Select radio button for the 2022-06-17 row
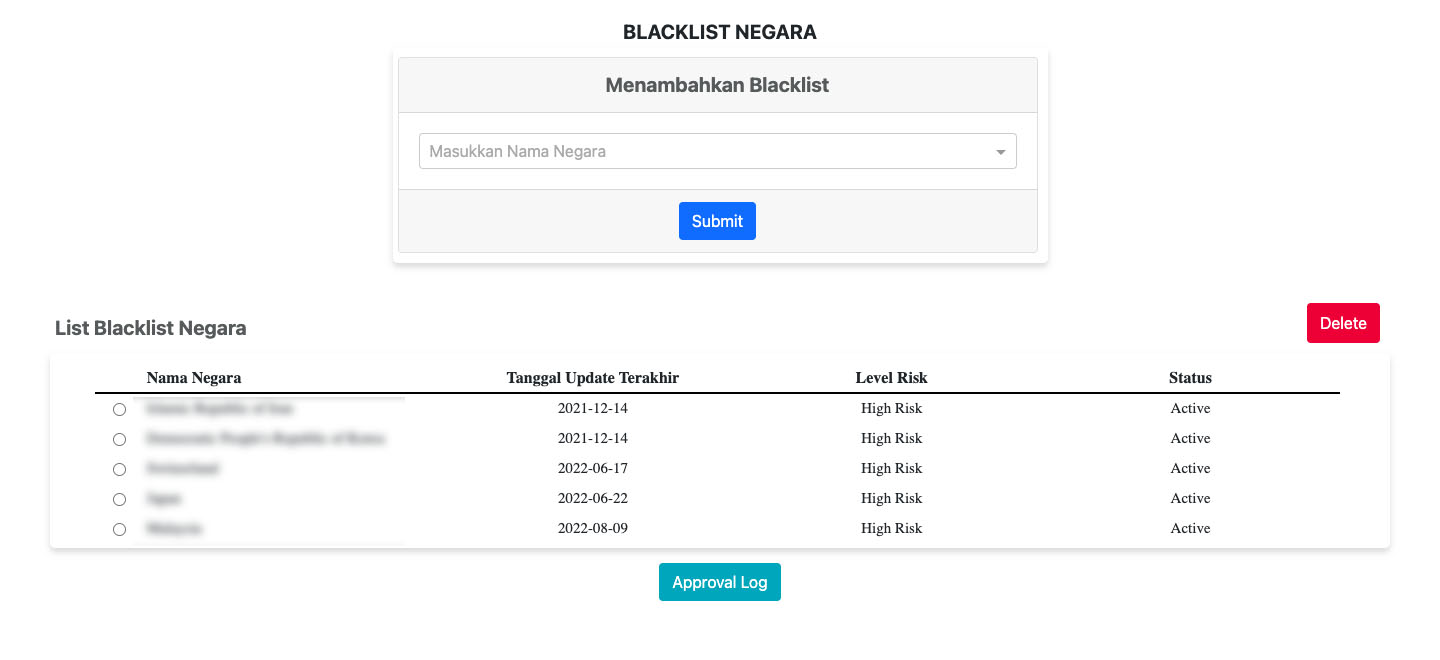This screenshot has width=1440, height=660. (x=119, y=469)
